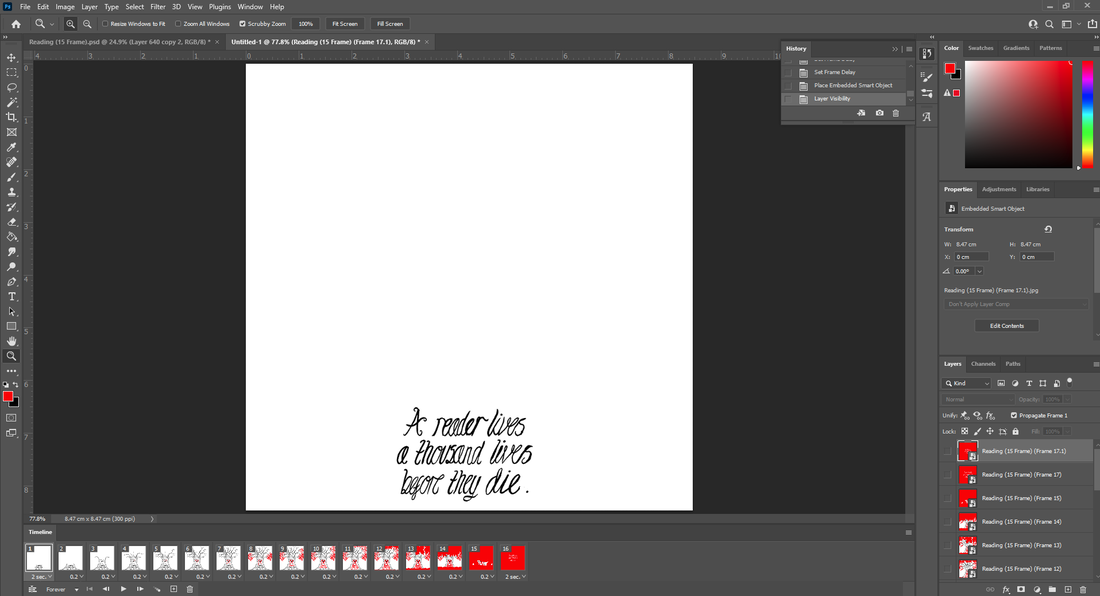1100x596 pixels.
Task: Delete the layer using trash icon
Action: click(1085, 589)
